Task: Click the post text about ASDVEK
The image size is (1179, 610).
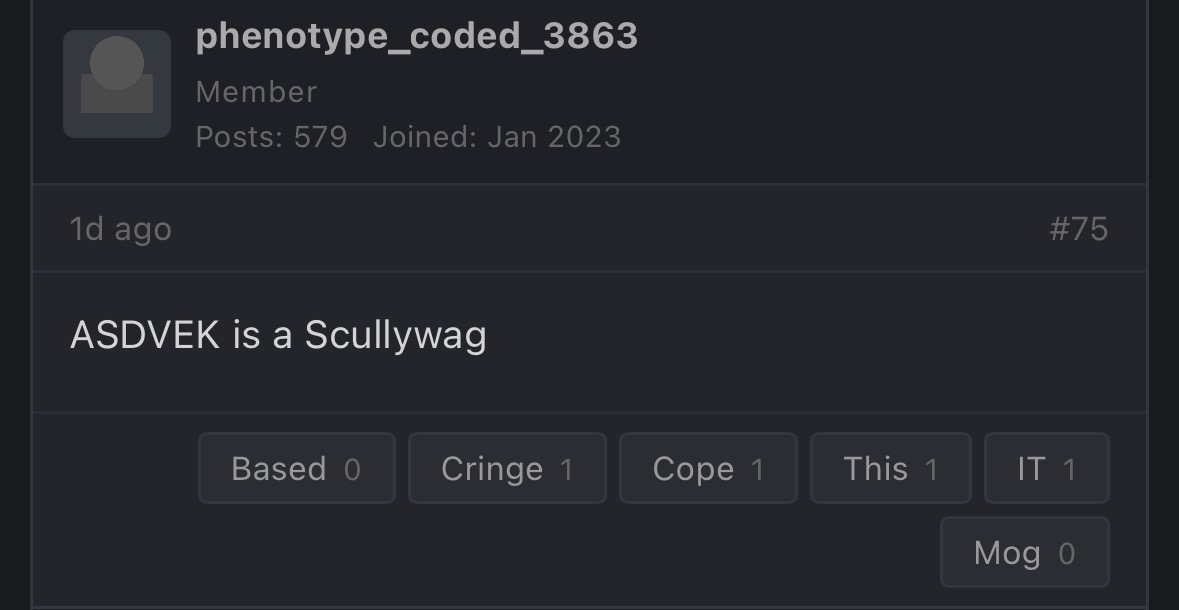Action: click(x=278, y=336)
